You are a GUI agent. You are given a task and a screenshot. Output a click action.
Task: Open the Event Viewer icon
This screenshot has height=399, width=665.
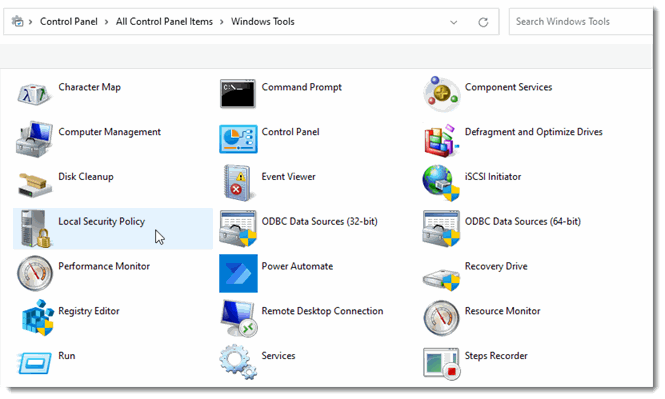tap(238, 183)
